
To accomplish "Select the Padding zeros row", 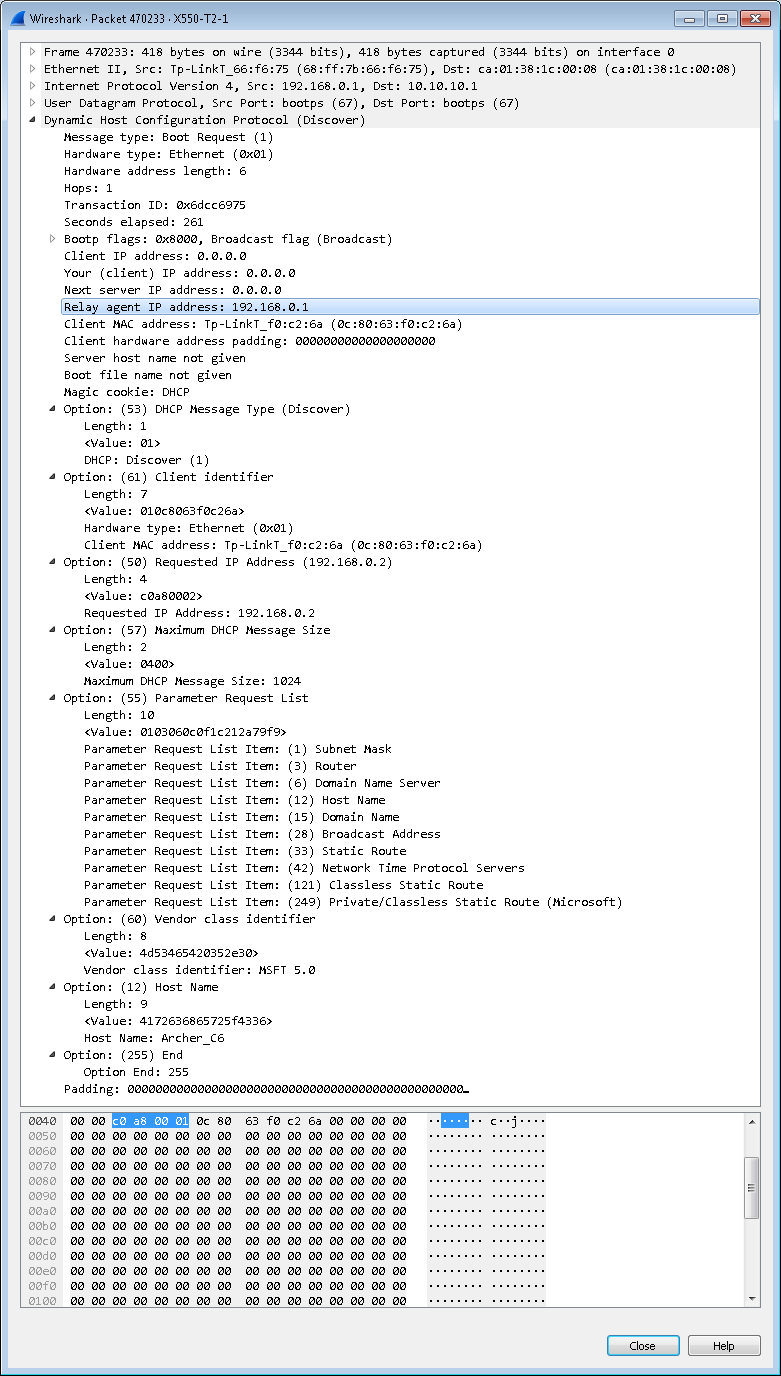I will 267,1089.
